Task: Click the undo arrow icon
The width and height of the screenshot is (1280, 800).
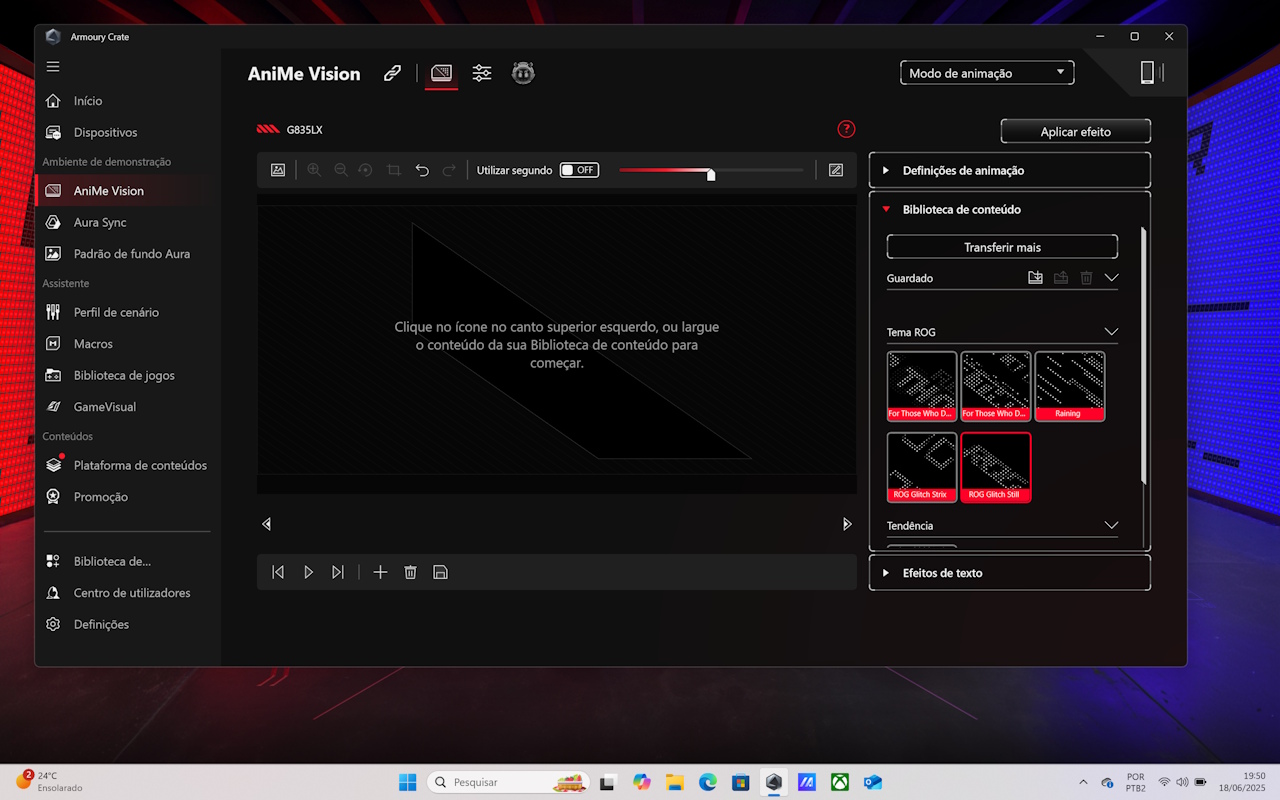Action: pyautogui.click(x=422, y=170)
